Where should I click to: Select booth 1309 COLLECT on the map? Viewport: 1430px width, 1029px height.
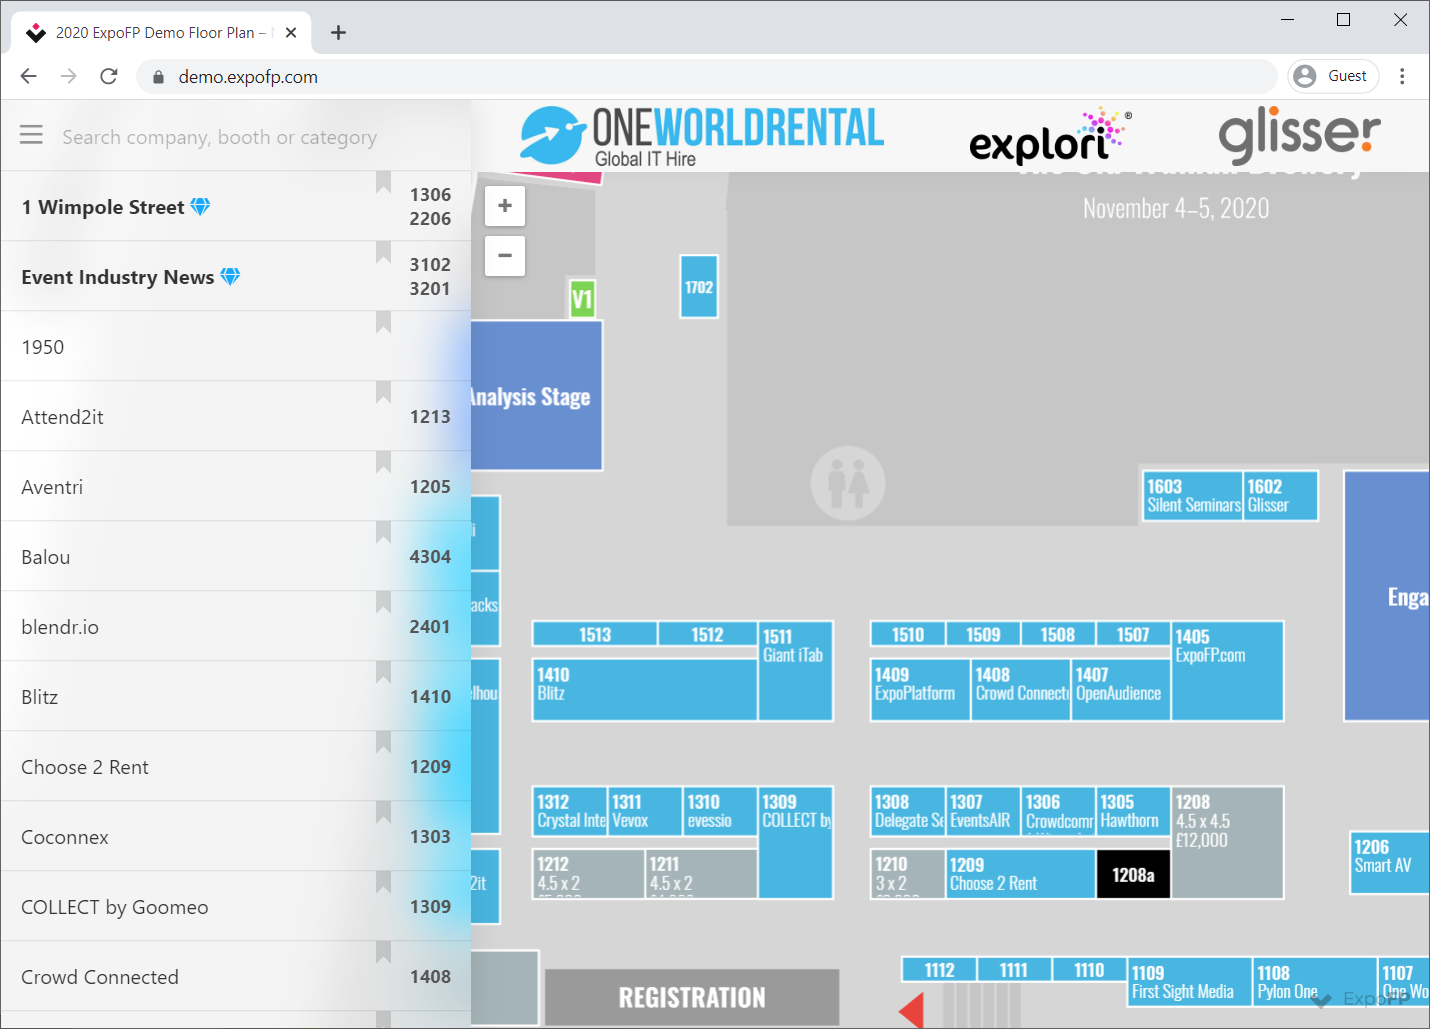pos(796,842)
